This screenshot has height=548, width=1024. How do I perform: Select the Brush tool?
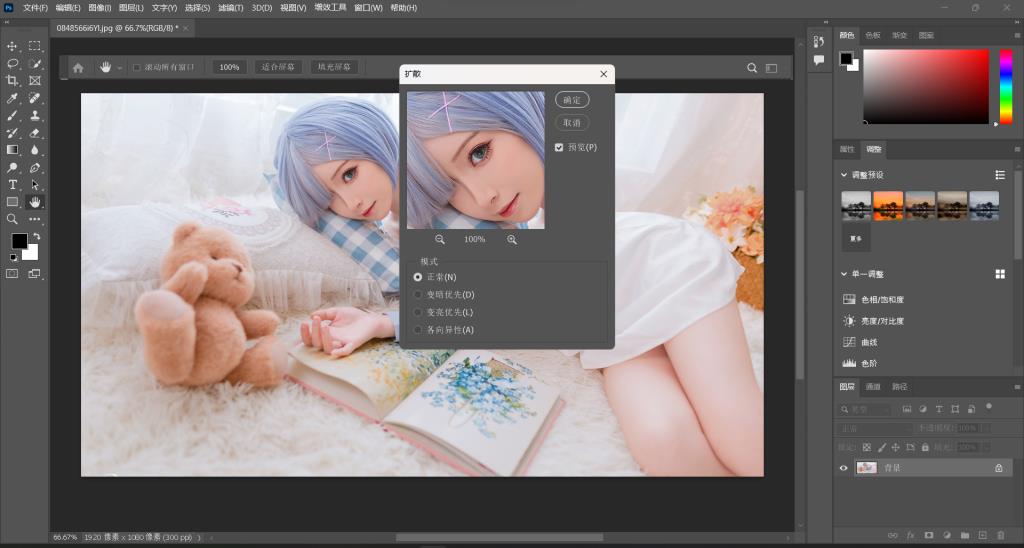(12, 116)
